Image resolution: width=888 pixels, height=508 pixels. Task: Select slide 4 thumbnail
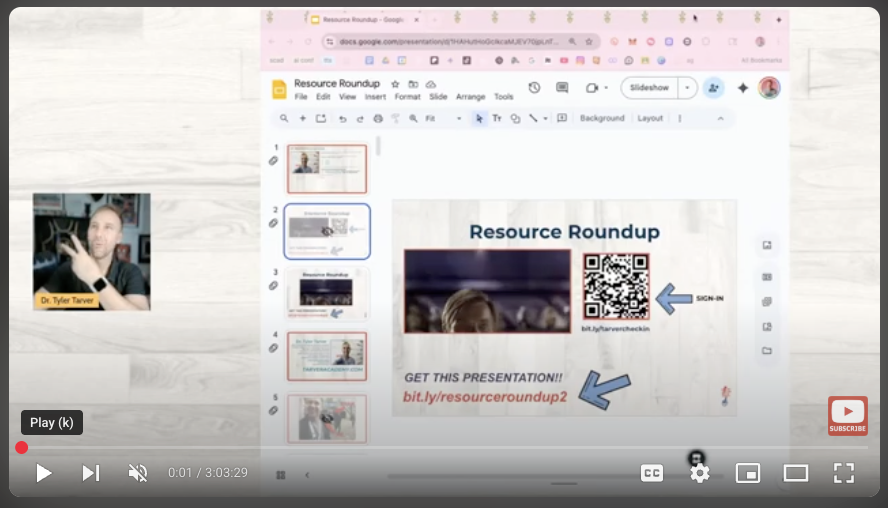click(327, 356)
